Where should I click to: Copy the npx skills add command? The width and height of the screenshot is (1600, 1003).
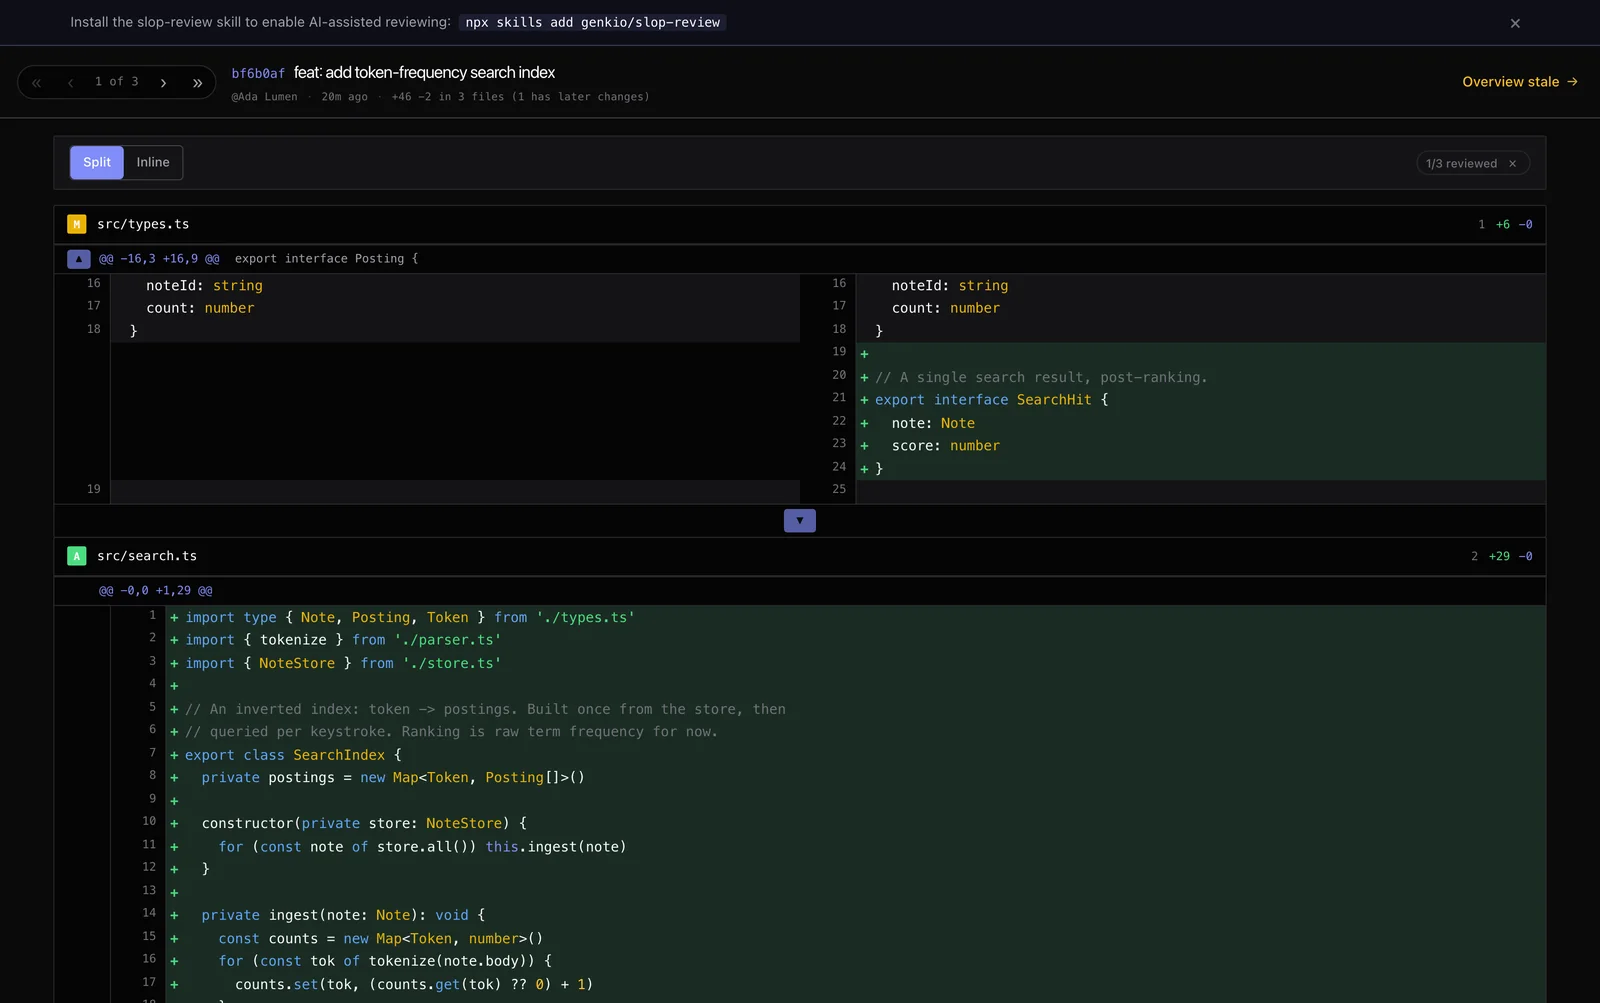(593, 22)
